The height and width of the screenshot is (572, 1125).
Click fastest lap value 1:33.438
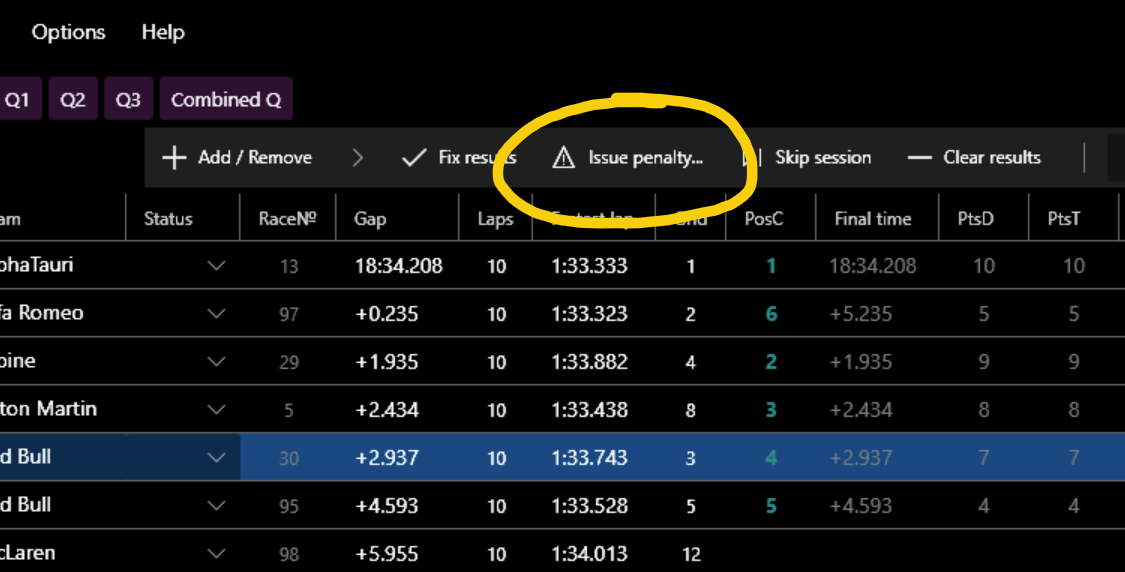pos(589,410)
